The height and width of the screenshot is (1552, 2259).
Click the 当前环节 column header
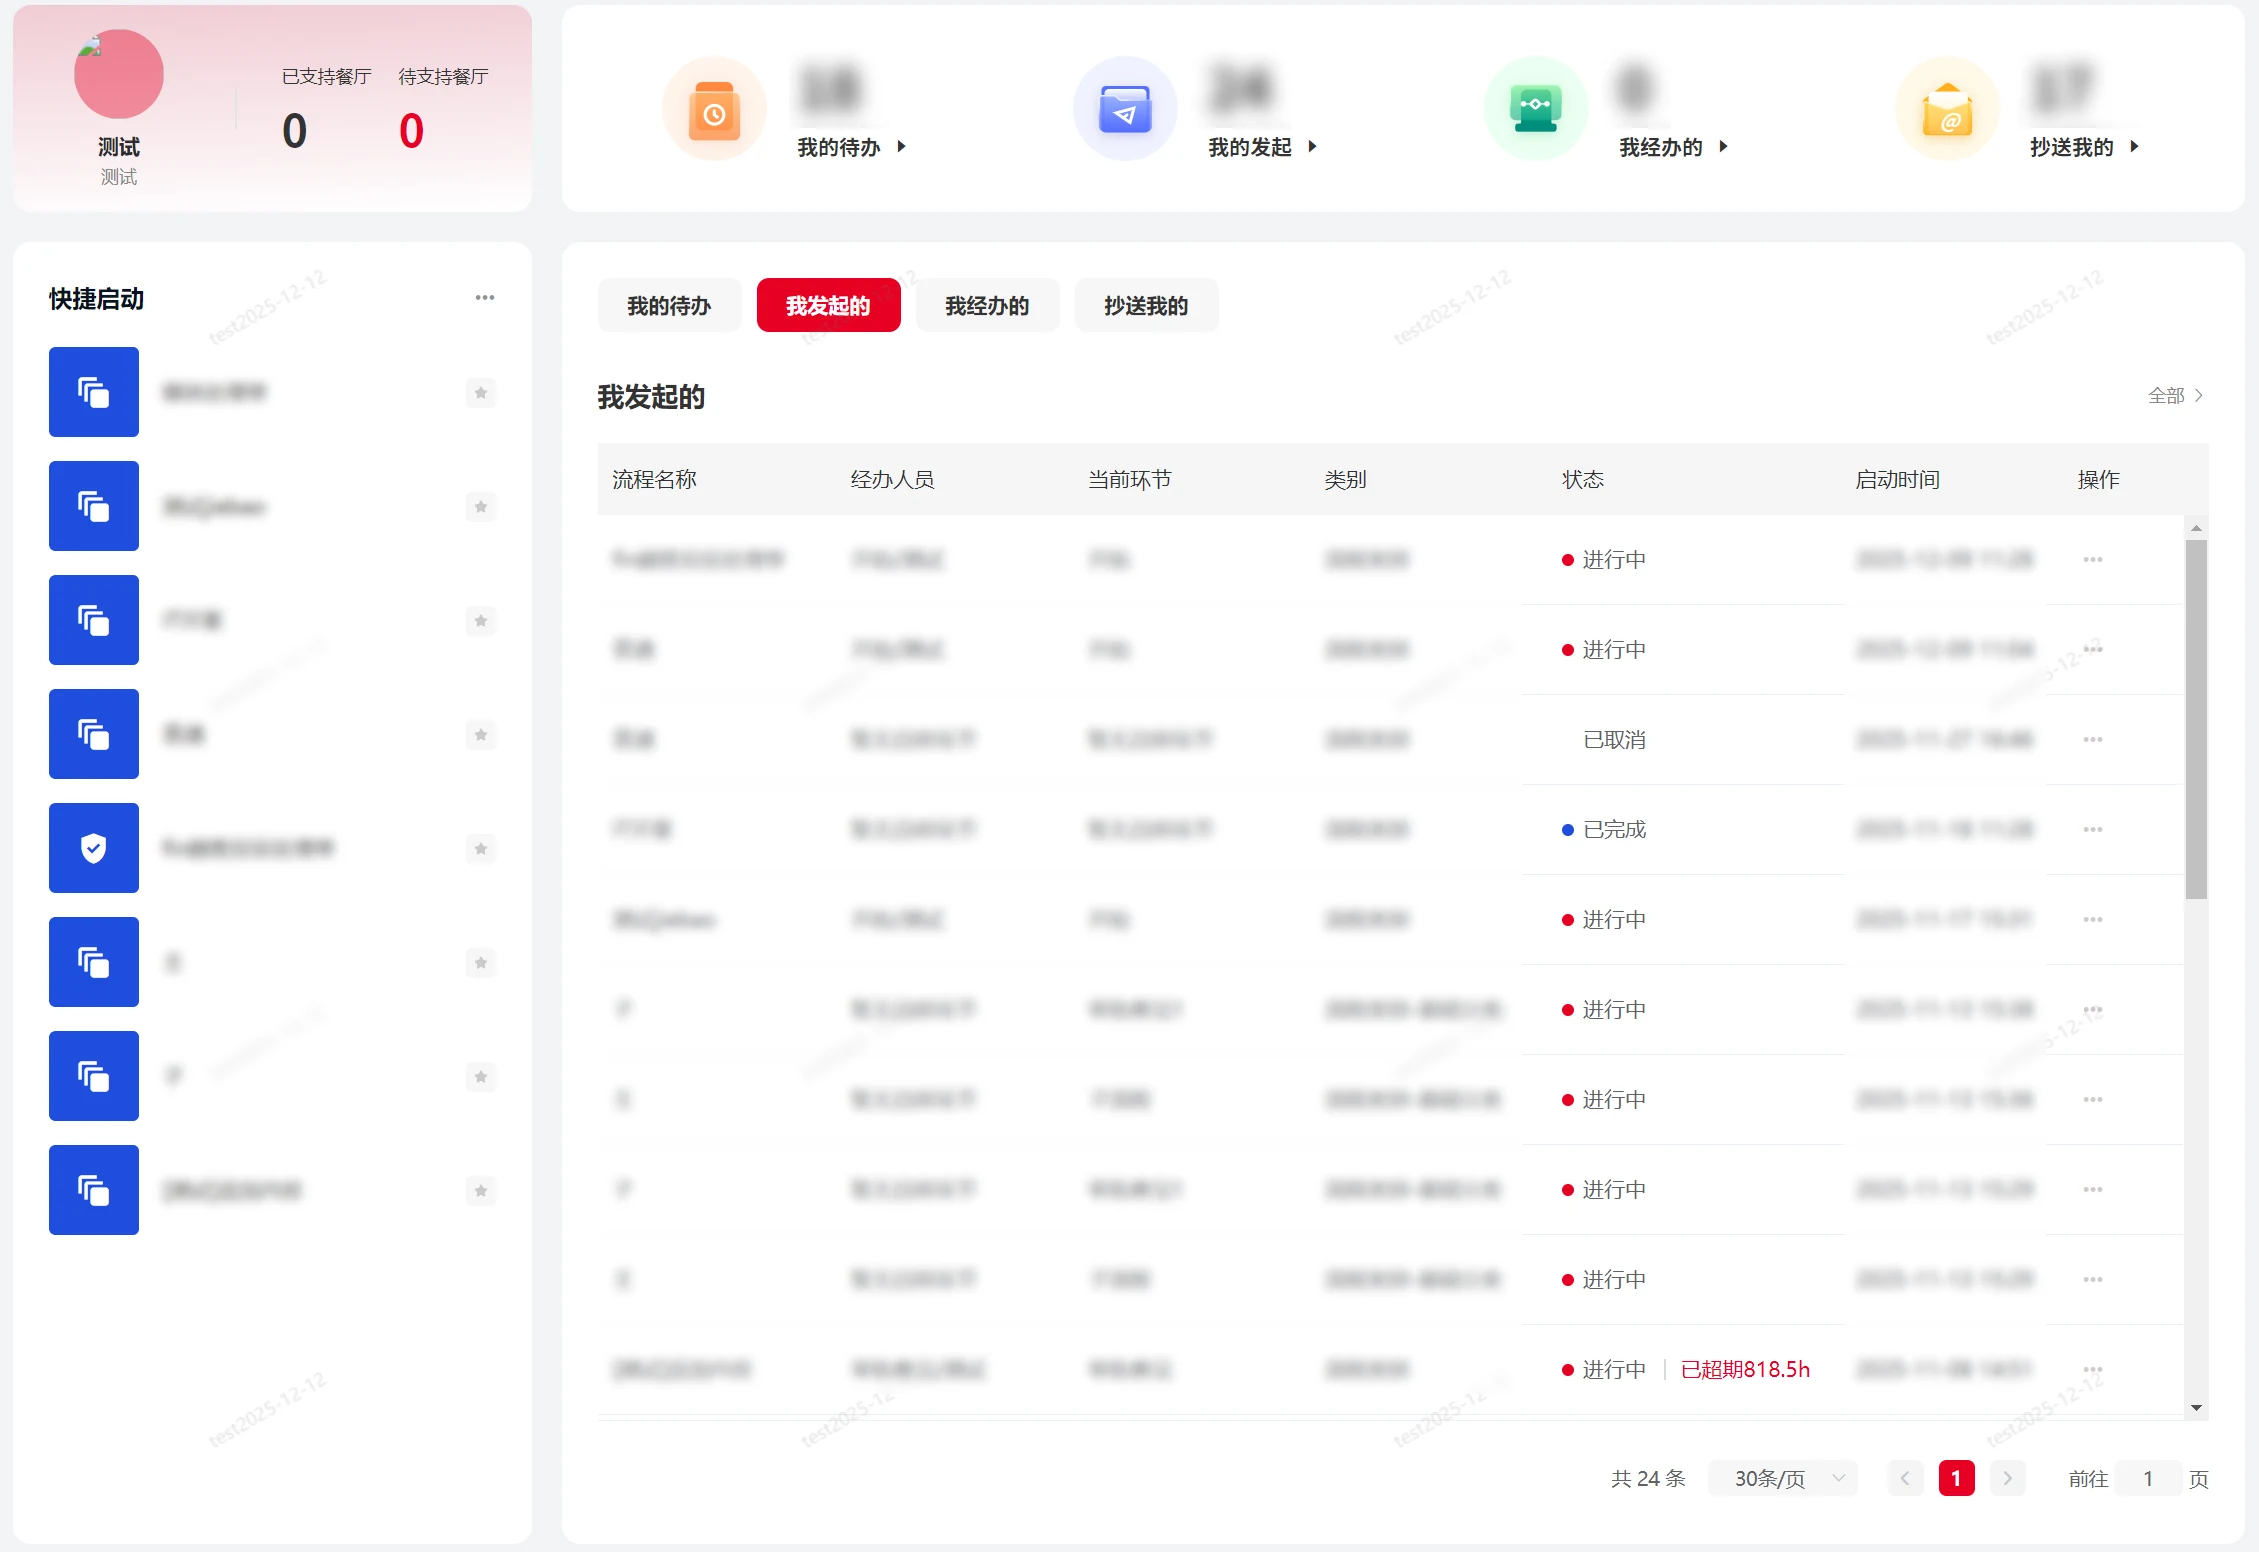(1129, 480)
